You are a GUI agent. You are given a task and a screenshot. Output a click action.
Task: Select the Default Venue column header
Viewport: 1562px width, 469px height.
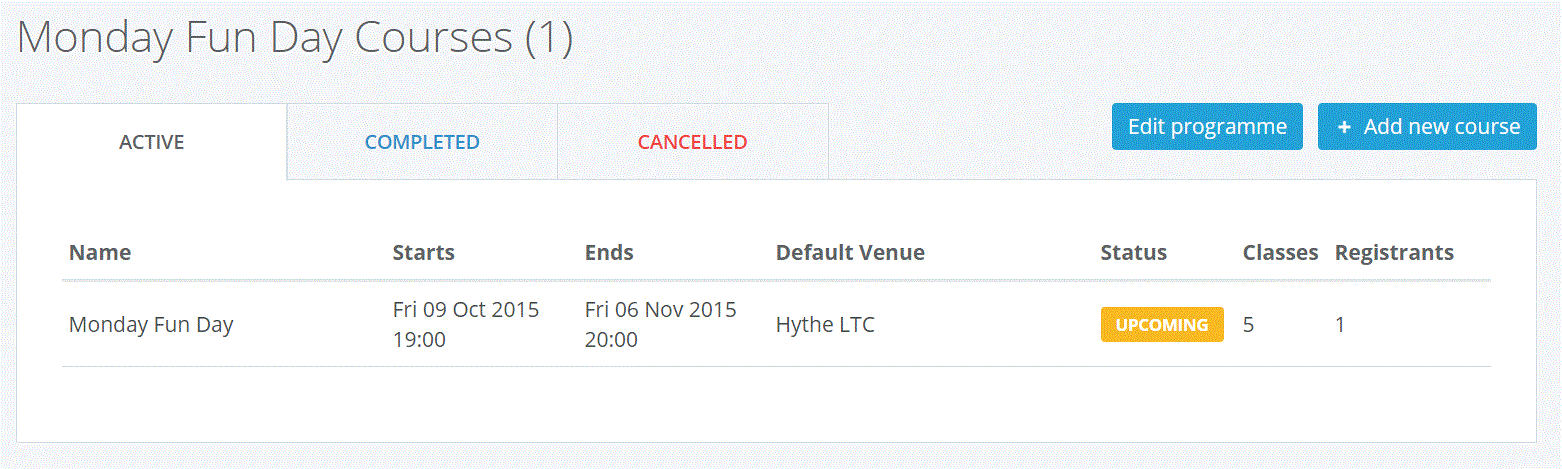coord(850,253)
